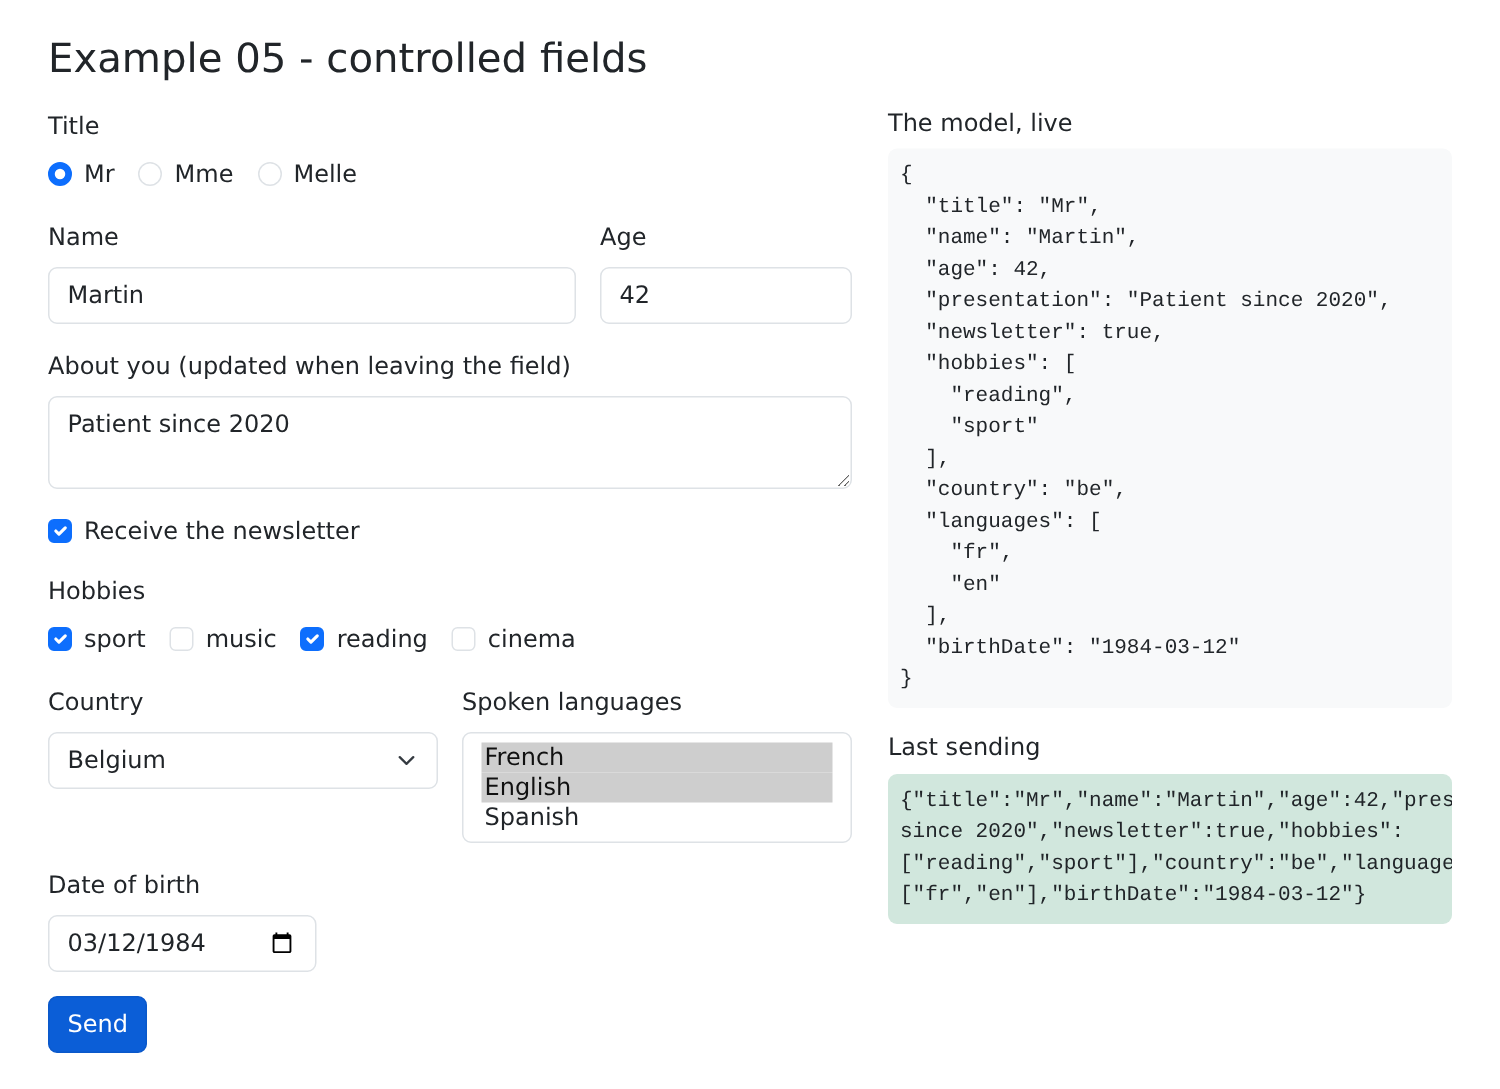Click into the Age field showing 42
The width and height of the screenshot is (1500, 1089).
click(x=726, y=295)
